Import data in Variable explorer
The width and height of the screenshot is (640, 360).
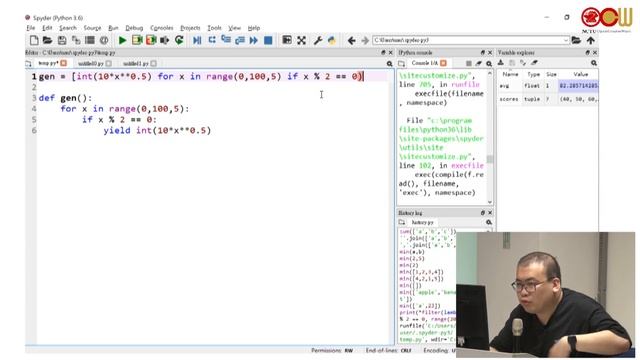501,62
